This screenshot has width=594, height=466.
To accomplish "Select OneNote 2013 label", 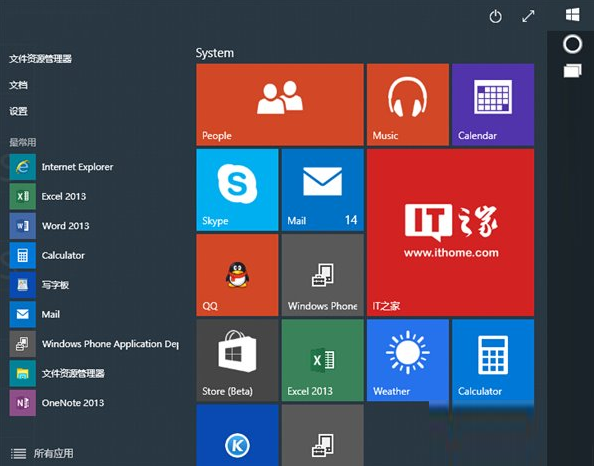I will point(73,403).
